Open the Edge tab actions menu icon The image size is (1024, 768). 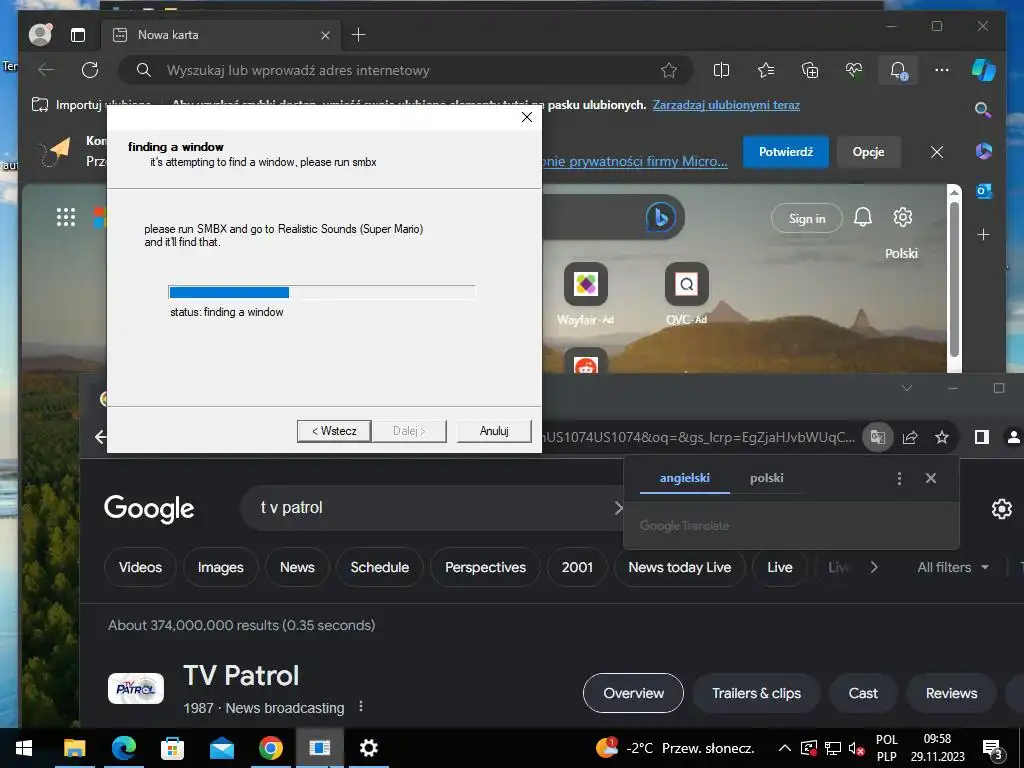78,35
